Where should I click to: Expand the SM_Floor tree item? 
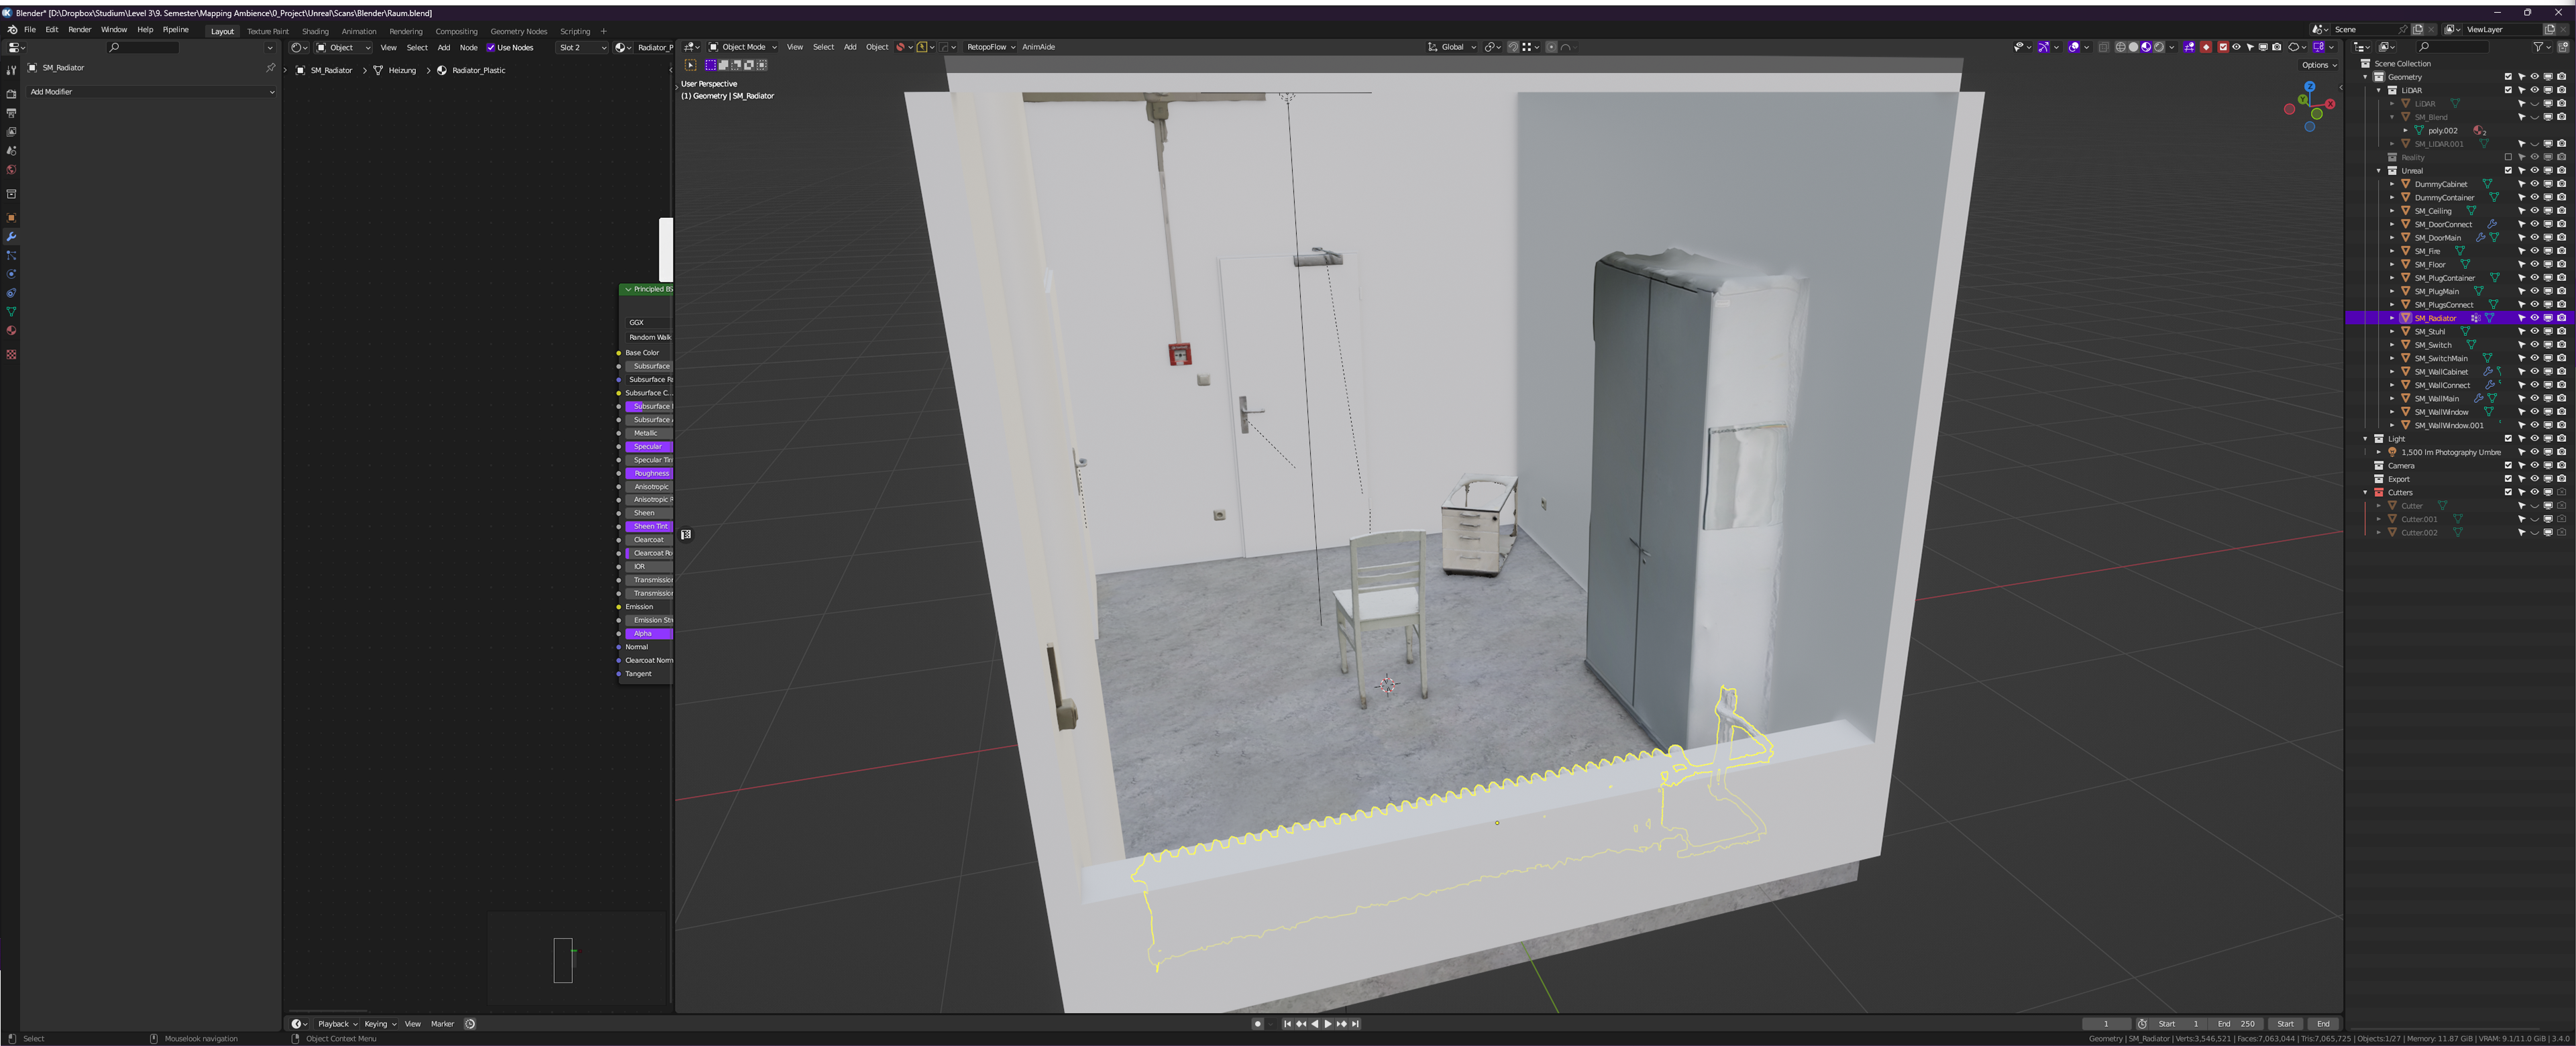tap(2392, 265)
